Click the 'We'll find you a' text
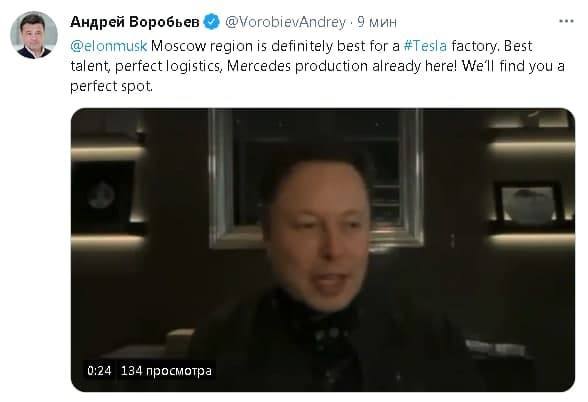588x402 pixels. [513, 66]
